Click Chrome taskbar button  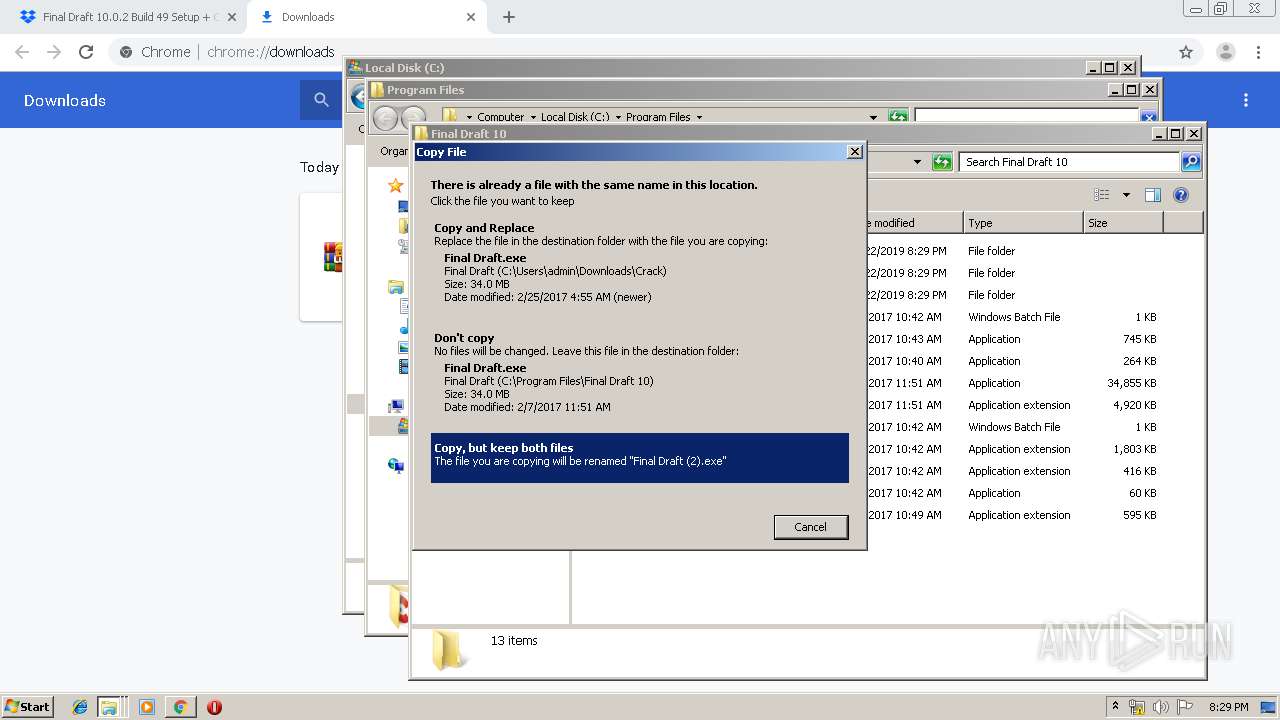[180, 707]
